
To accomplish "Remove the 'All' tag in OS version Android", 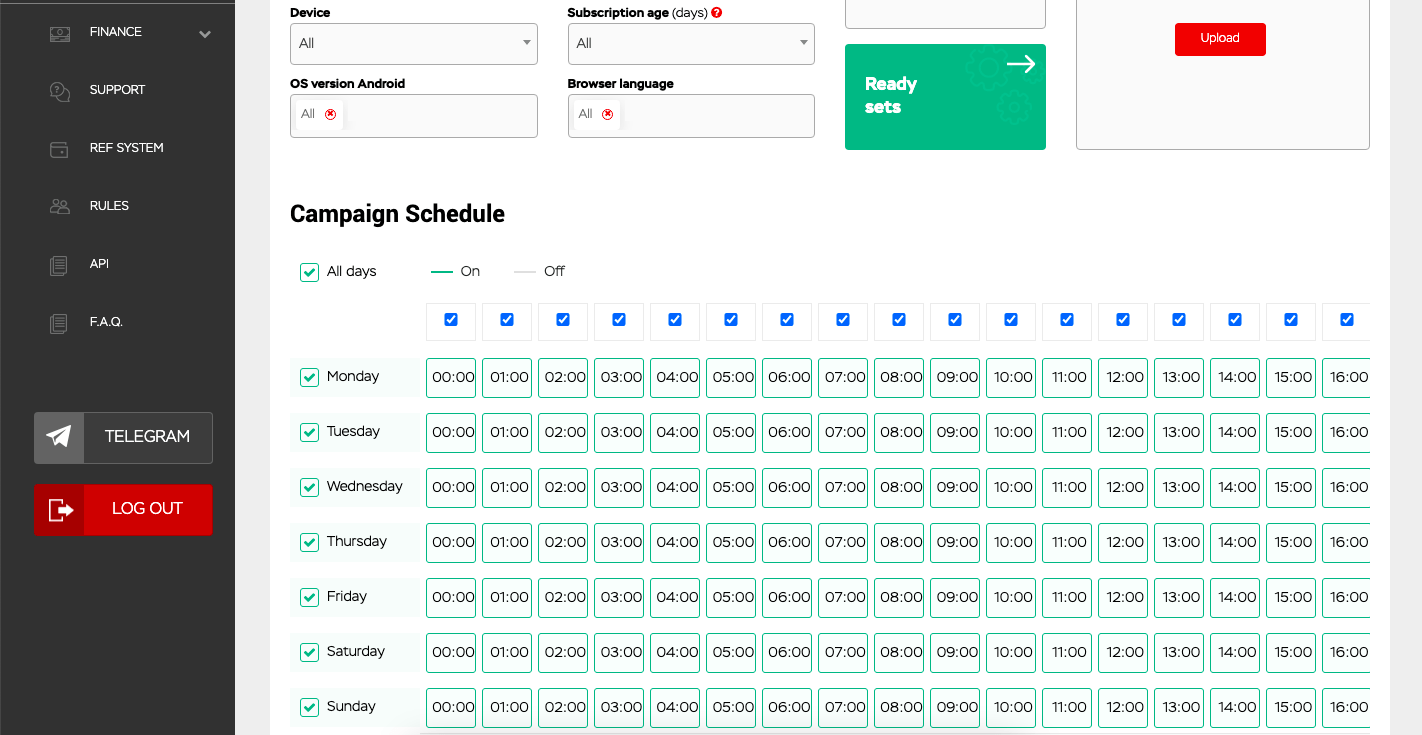I will tap(331, 115).
